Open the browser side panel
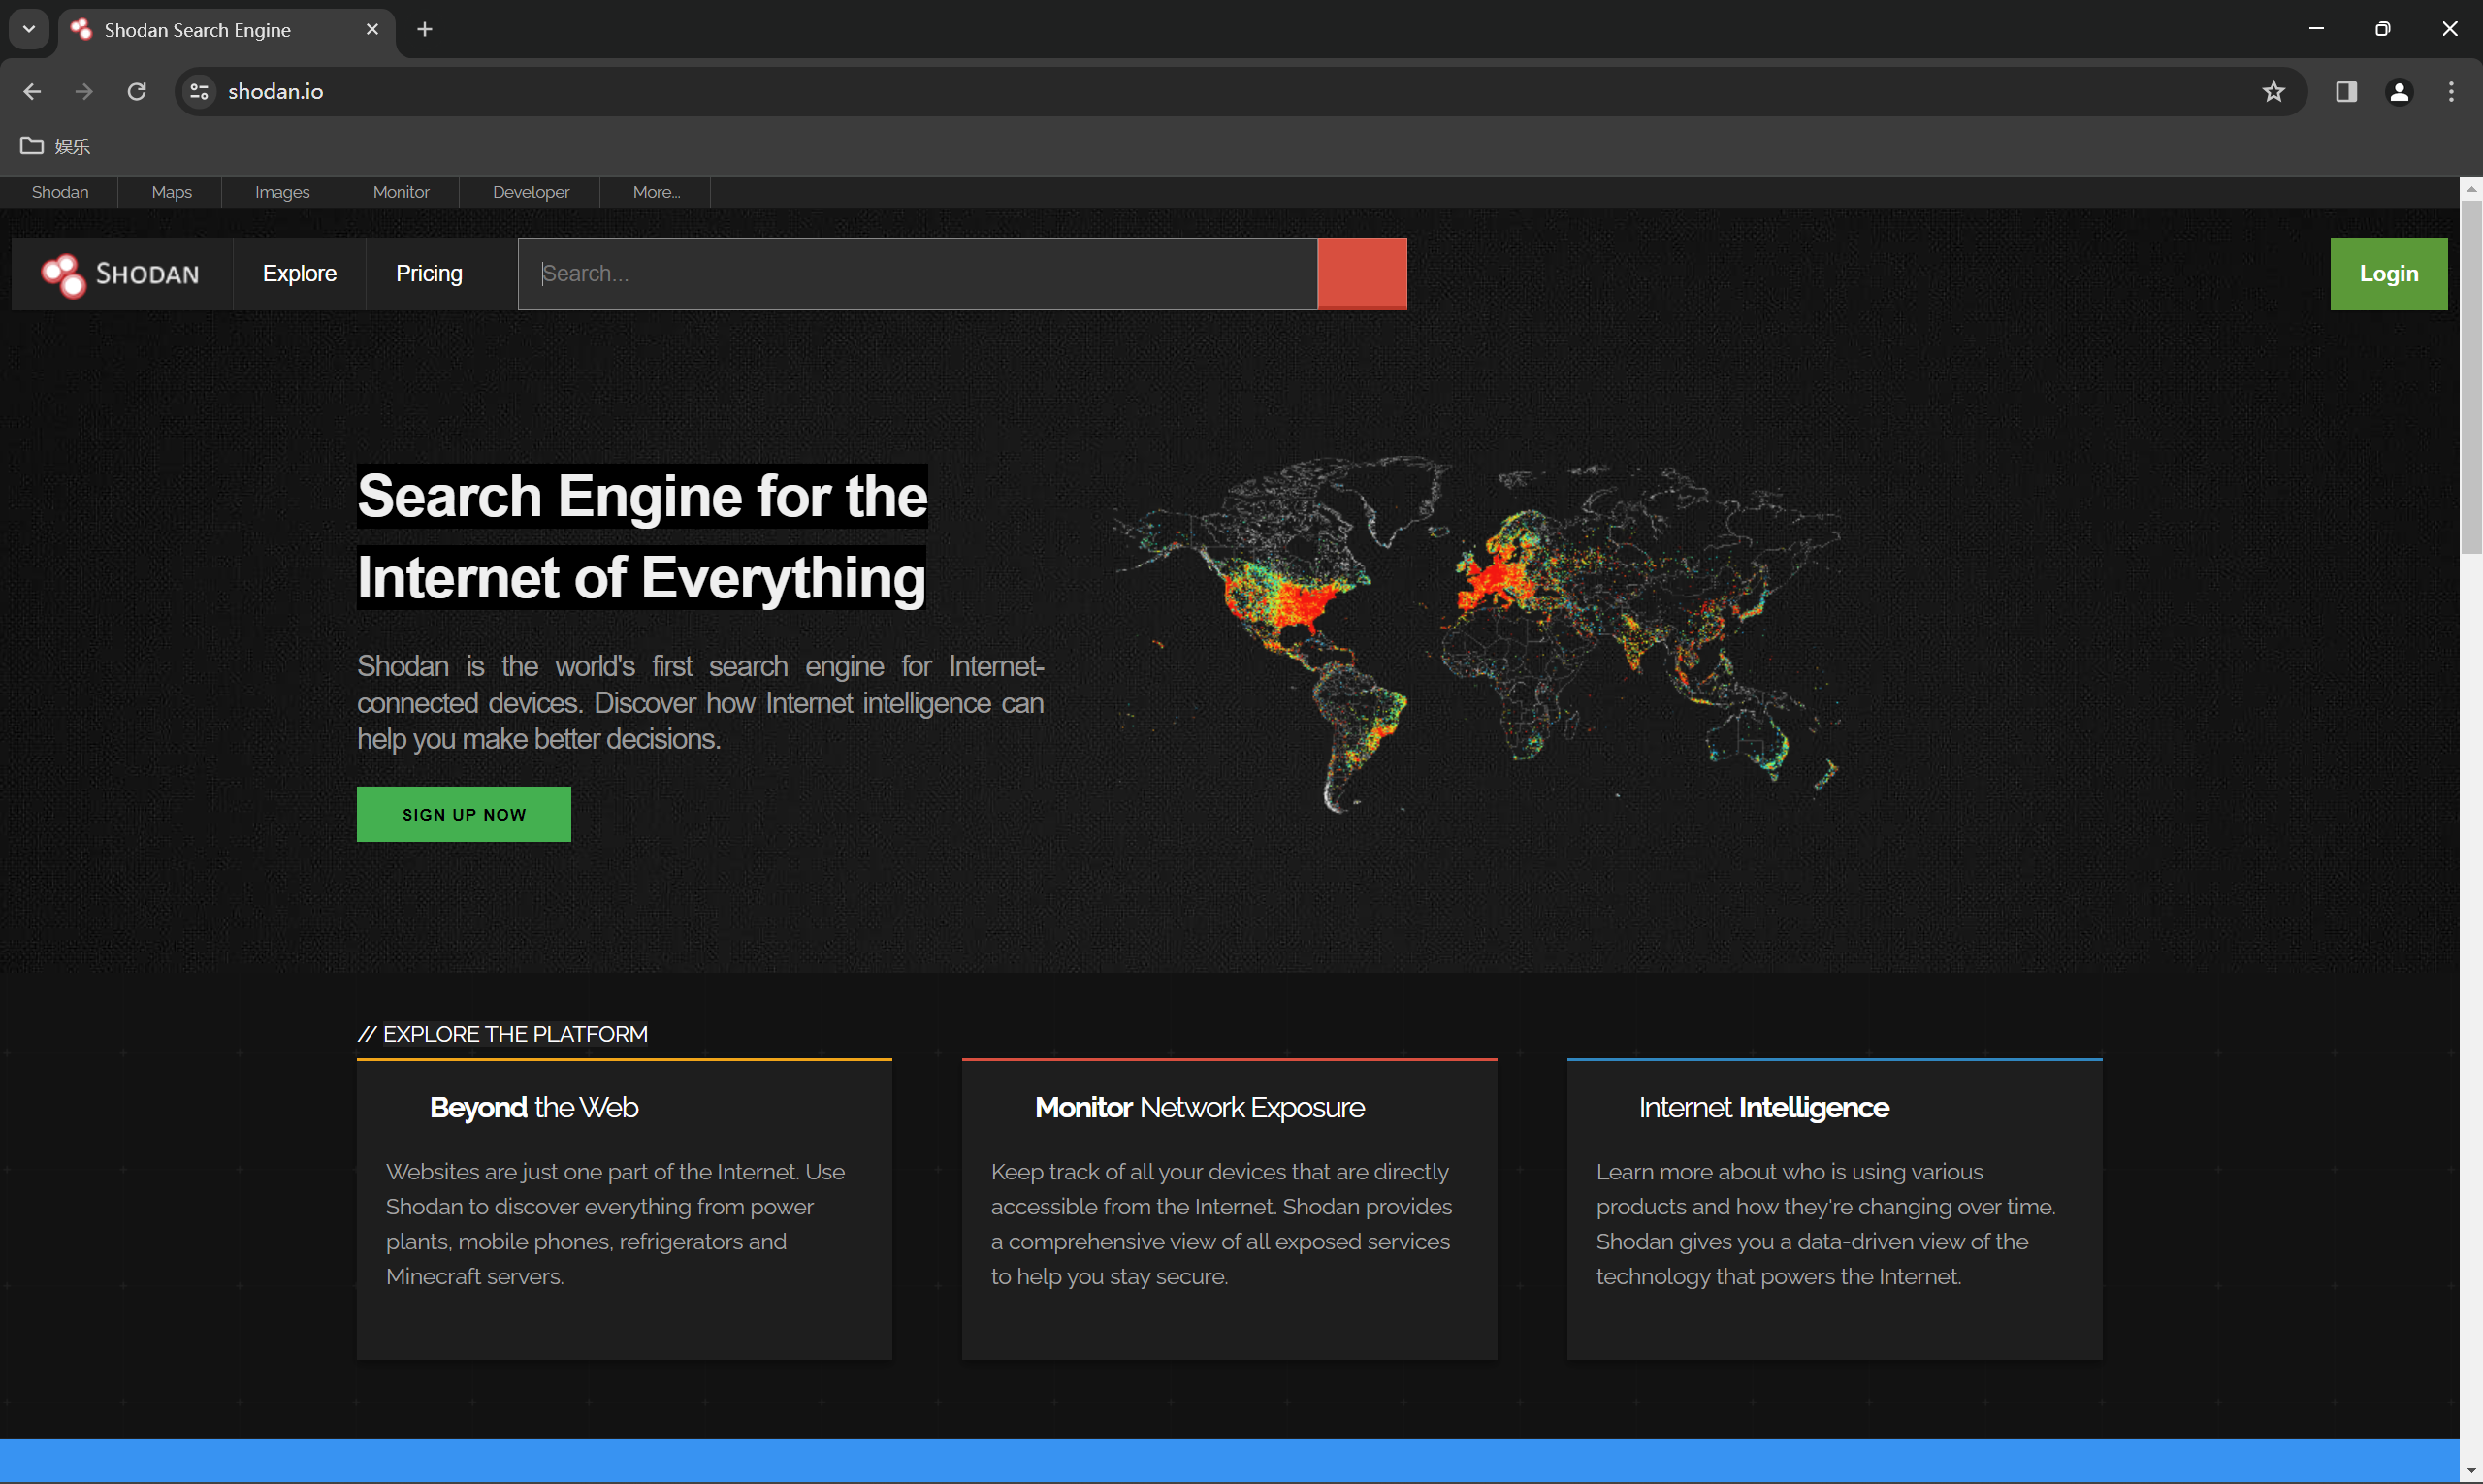The image size is (2483, 1484). click(2346, 92)
